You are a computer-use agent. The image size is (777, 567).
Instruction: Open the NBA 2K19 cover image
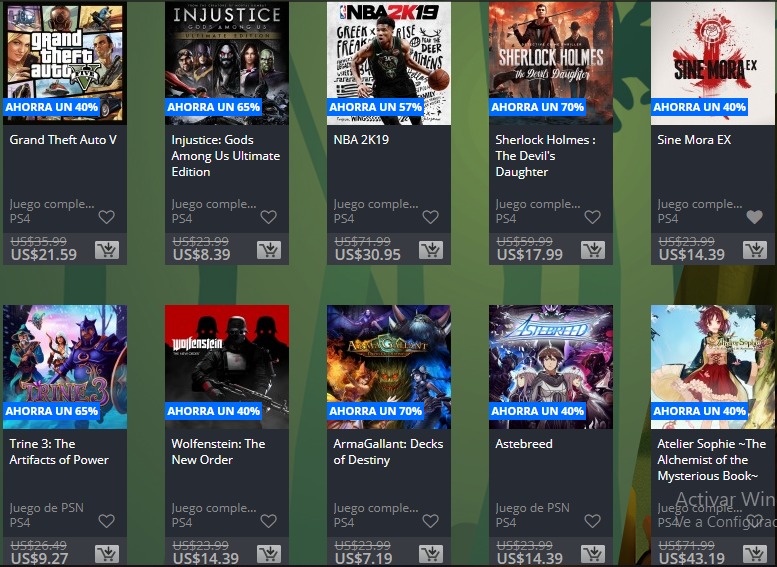389,63
